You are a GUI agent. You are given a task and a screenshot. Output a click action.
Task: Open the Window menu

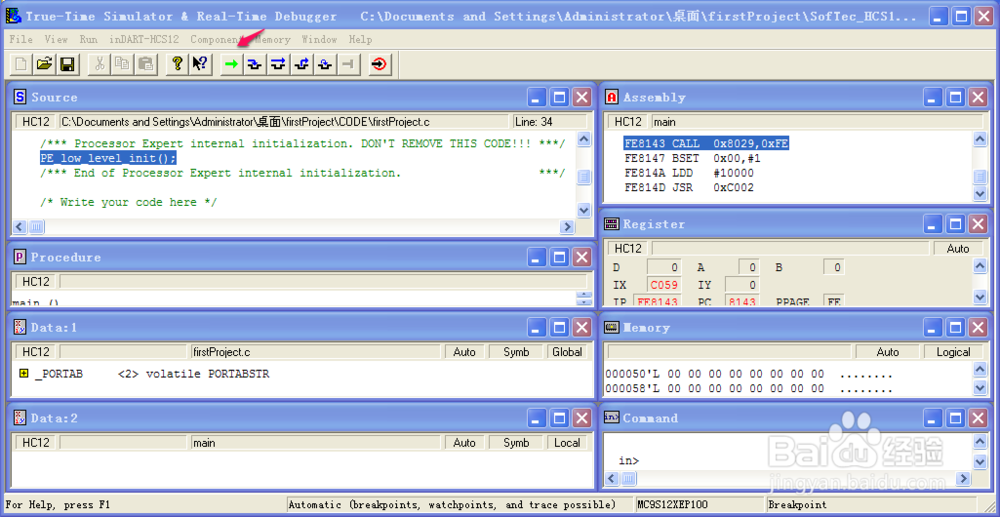(320, 40)
